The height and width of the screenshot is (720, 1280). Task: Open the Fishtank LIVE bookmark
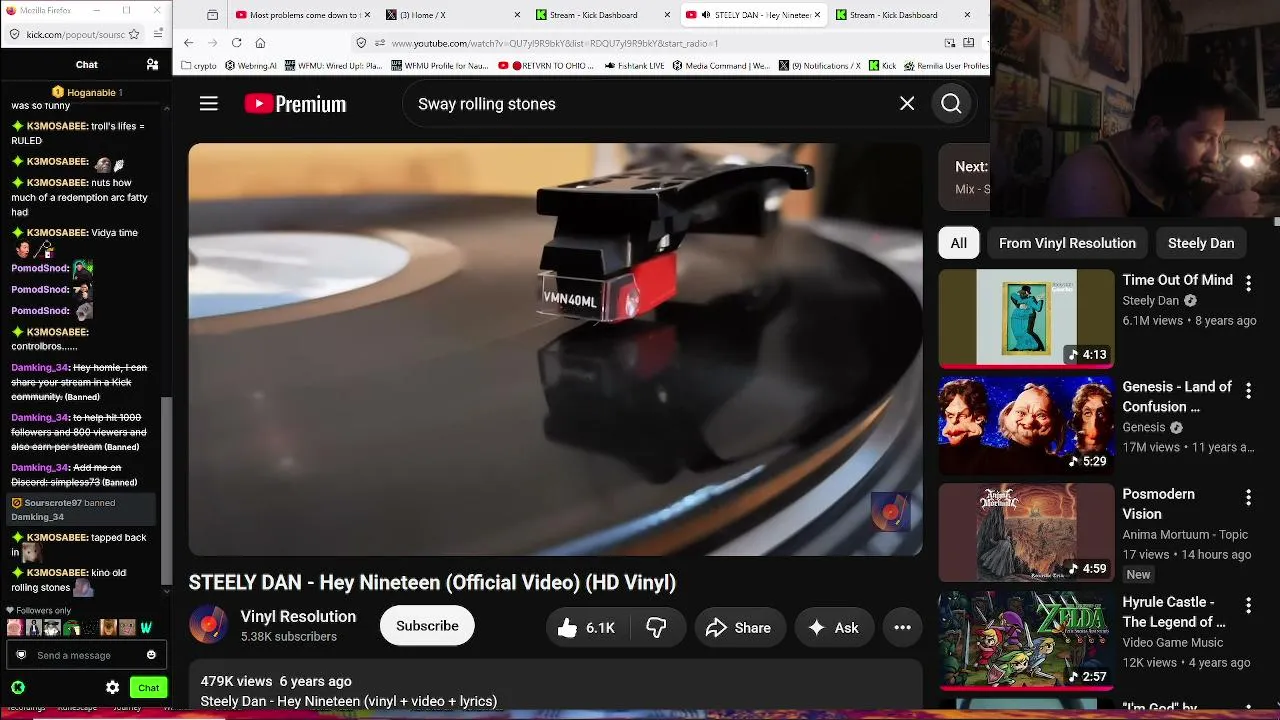(x=635, y=66)
